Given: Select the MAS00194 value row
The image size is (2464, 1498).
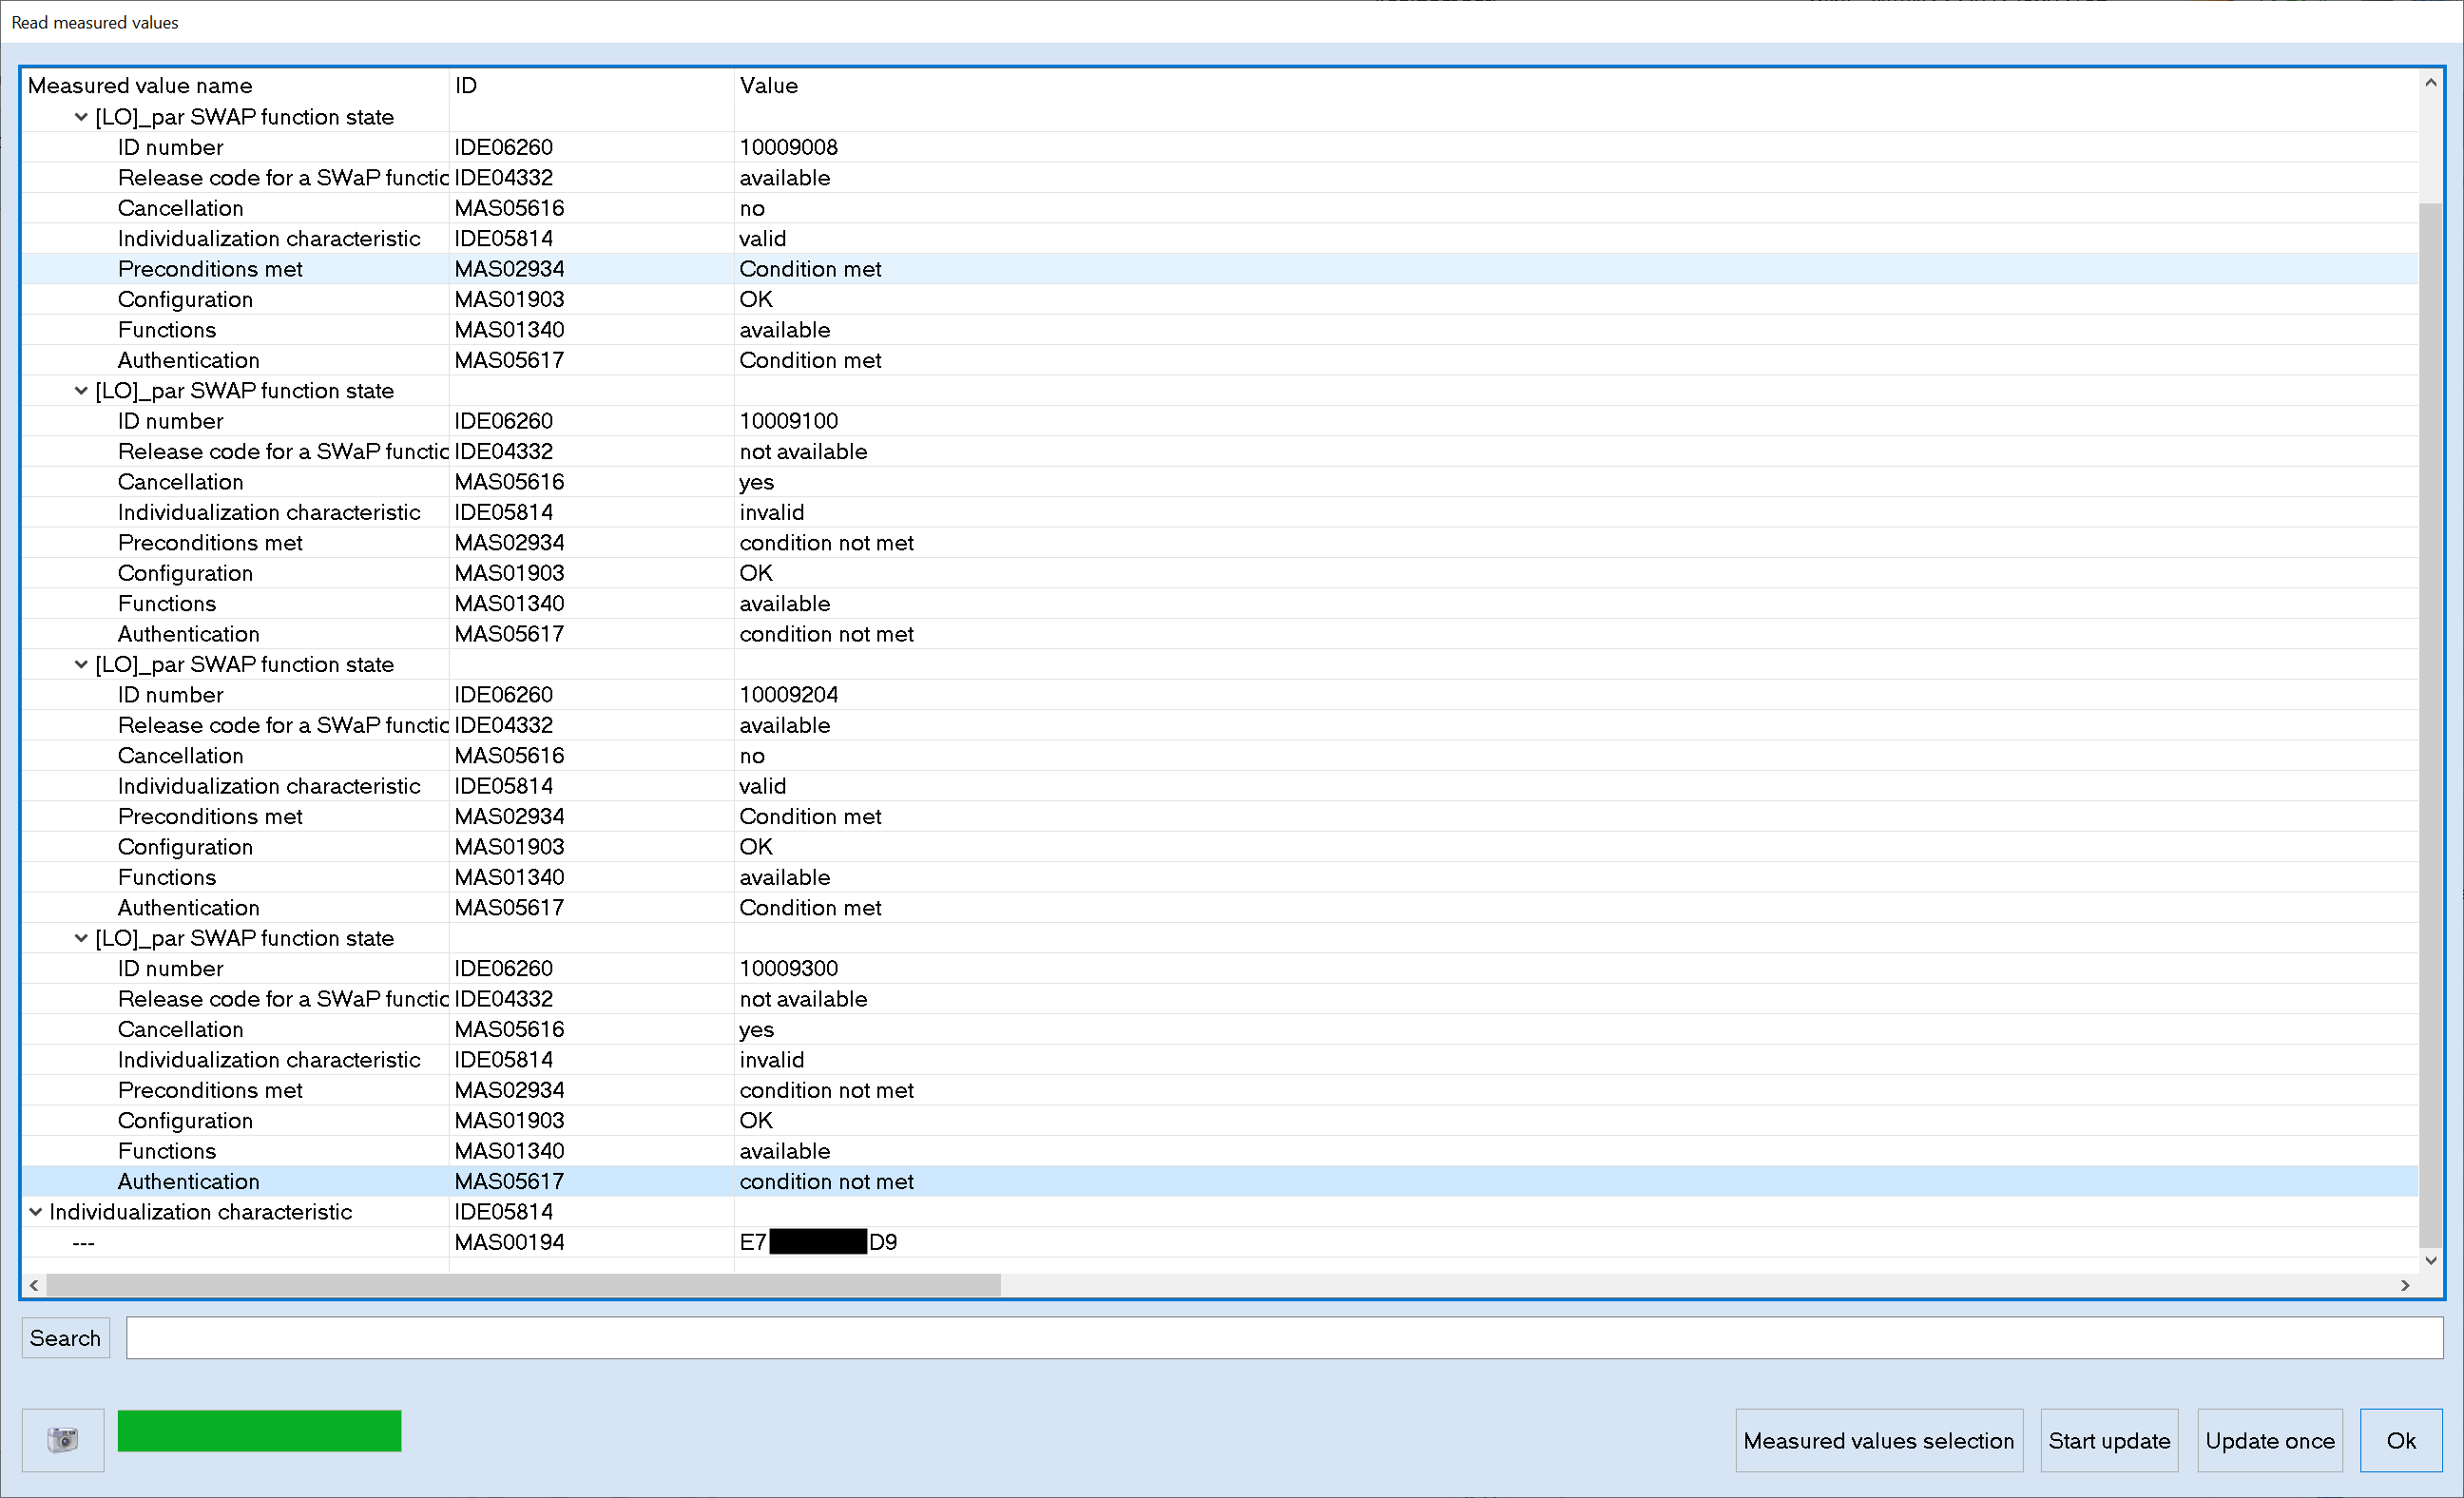Looking at the screenshot, I should click(510, 1242).
